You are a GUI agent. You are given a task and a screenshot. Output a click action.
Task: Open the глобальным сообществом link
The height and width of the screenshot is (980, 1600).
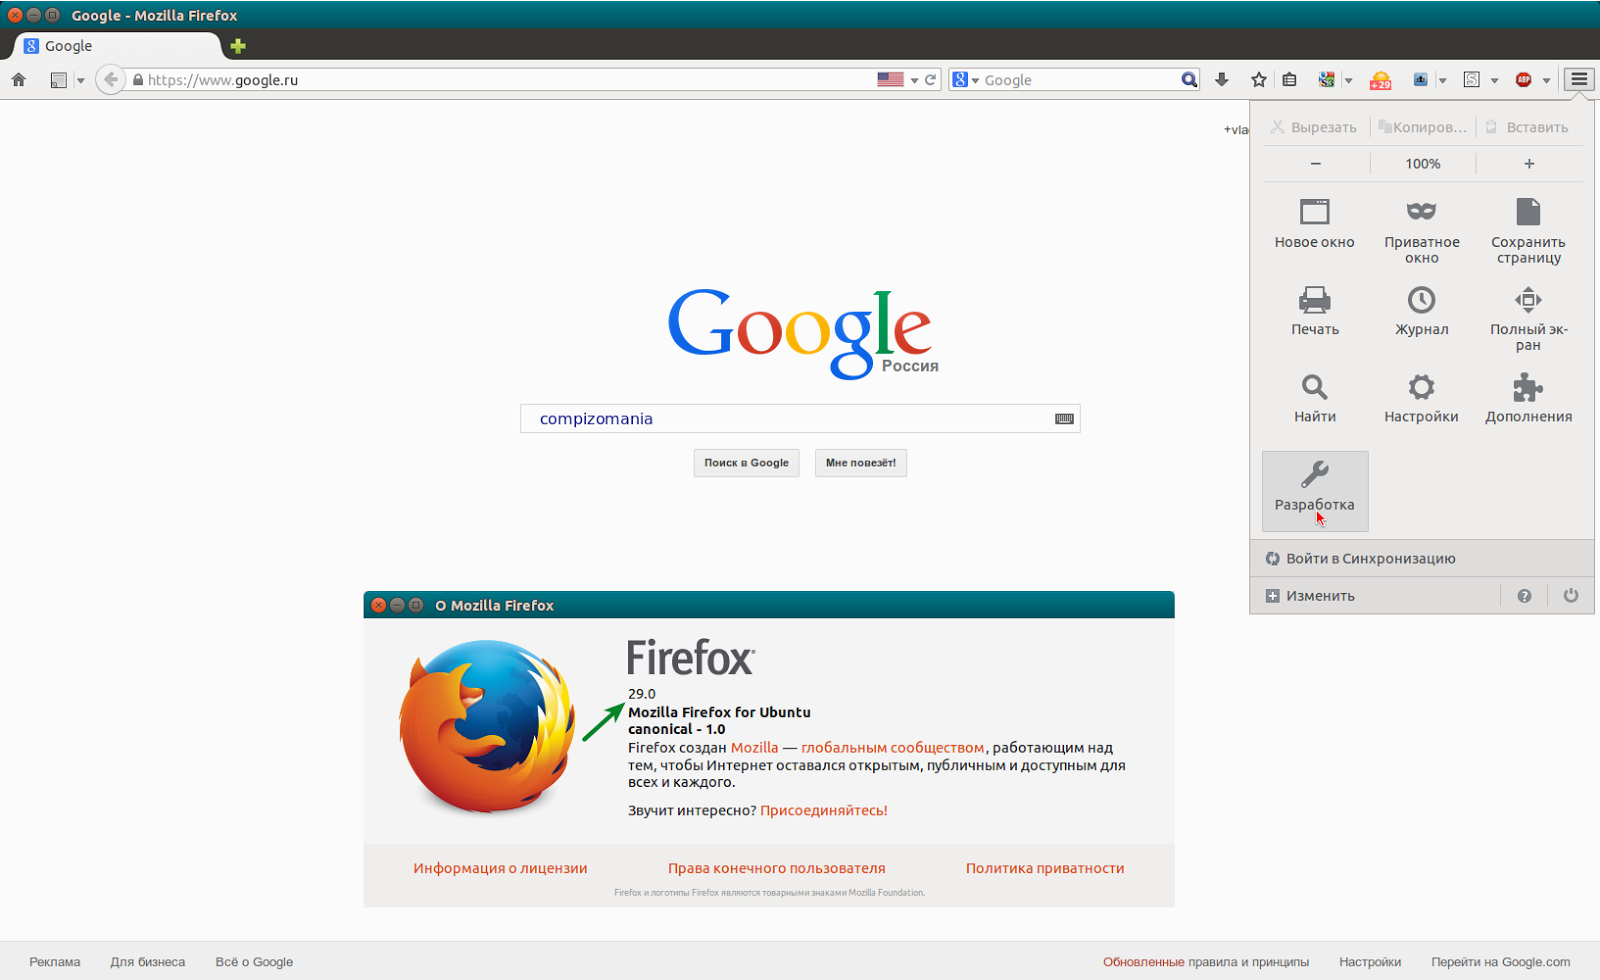(x=892, y=748)
